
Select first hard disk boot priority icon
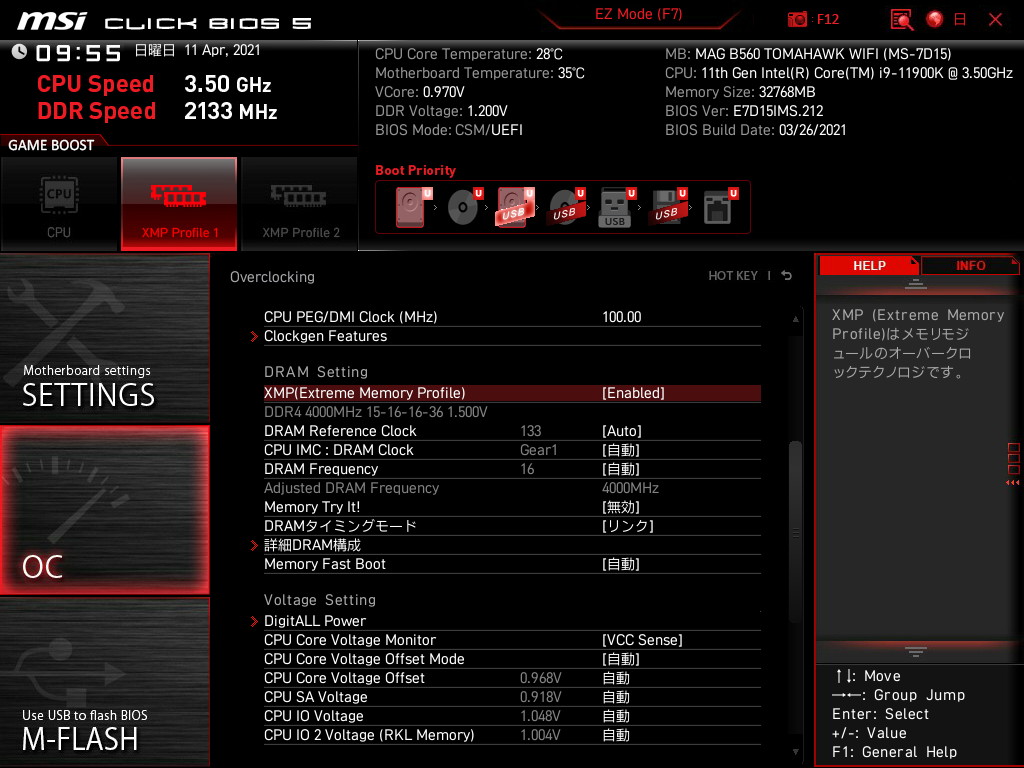tap(410, 208)
